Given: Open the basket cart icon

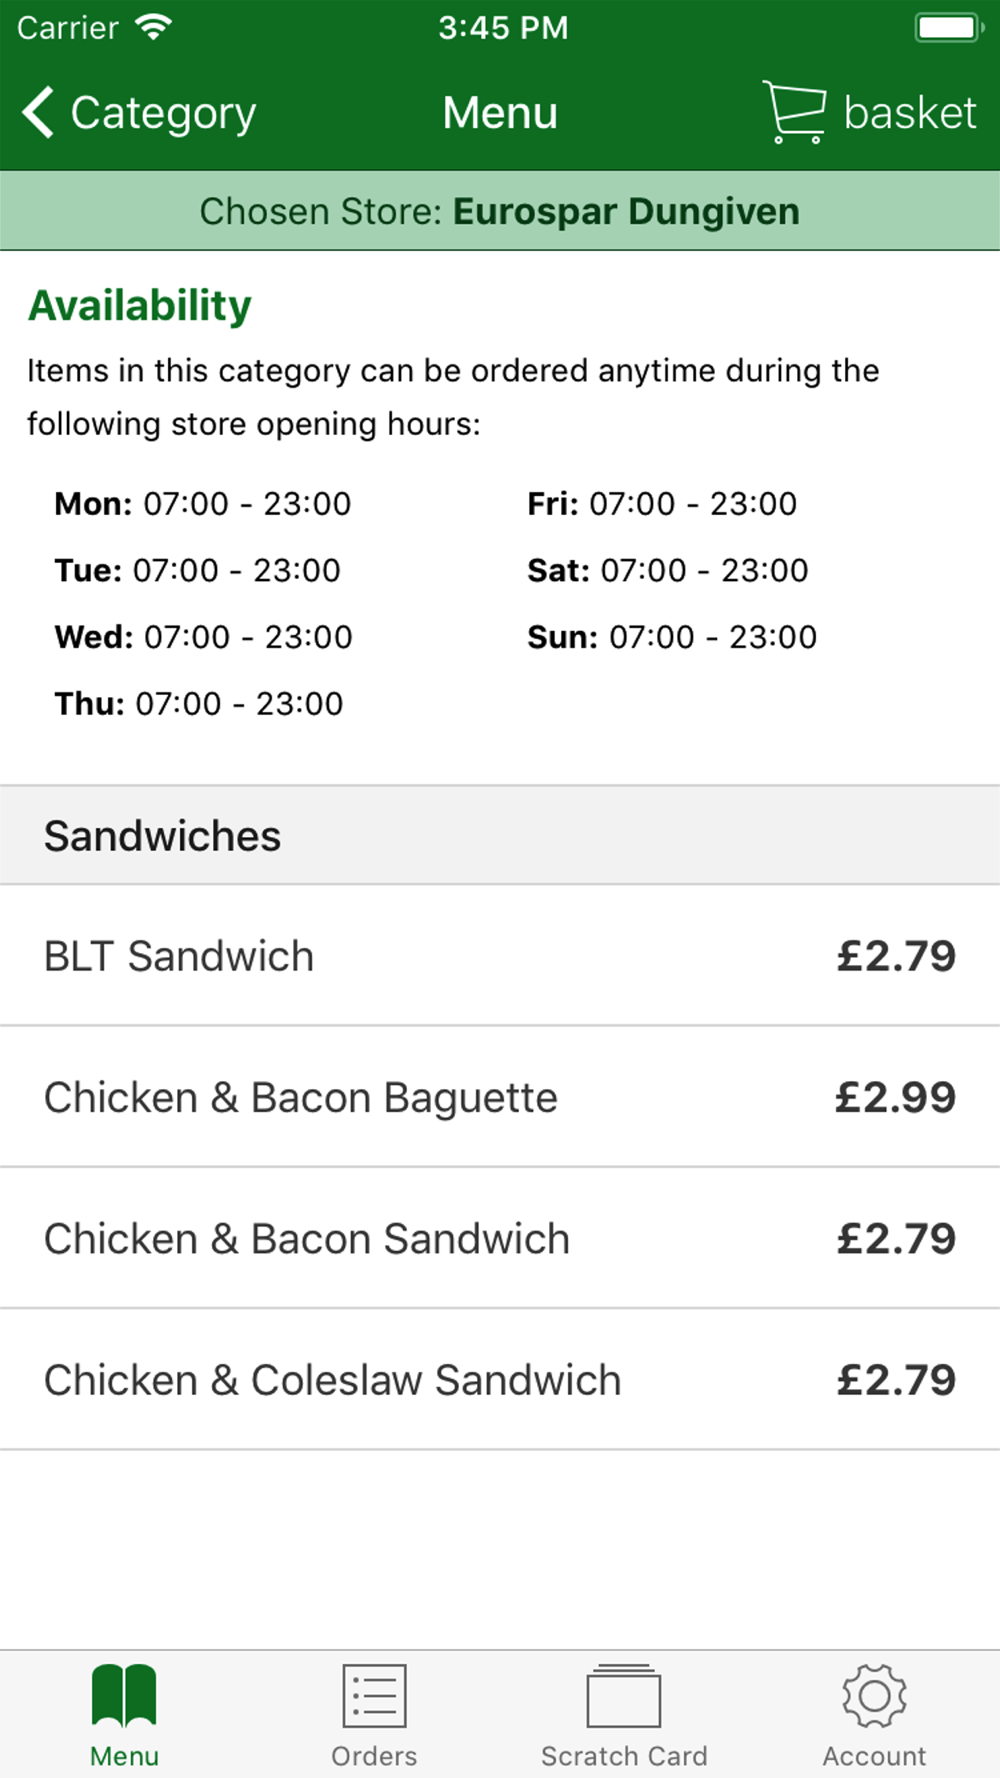Looking at the screenshot, I should [x=794, y=112].
